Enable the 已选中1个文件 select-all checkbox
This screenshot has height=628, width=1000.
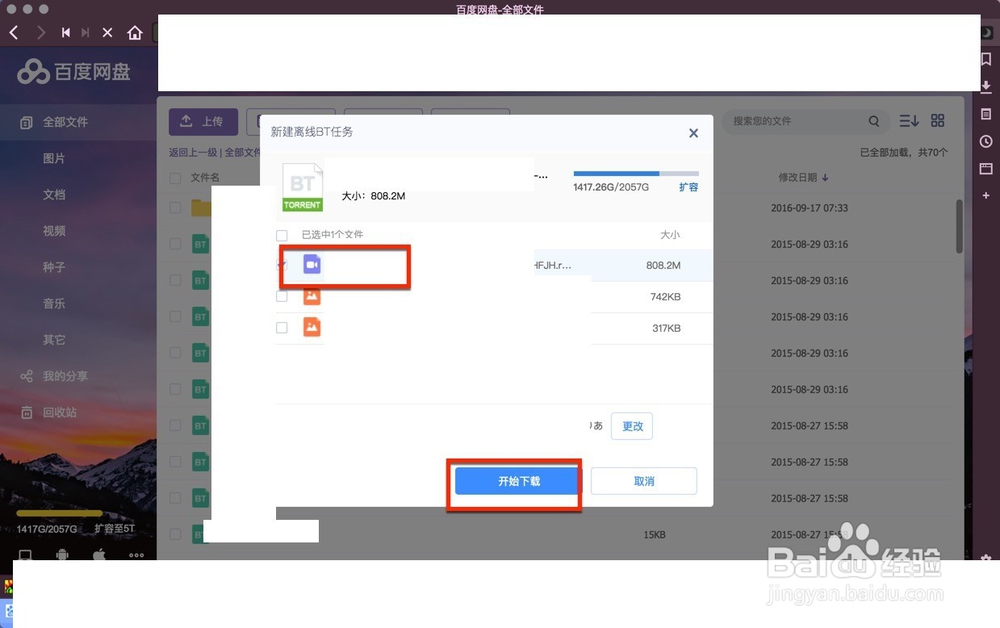tap(281, 234)
